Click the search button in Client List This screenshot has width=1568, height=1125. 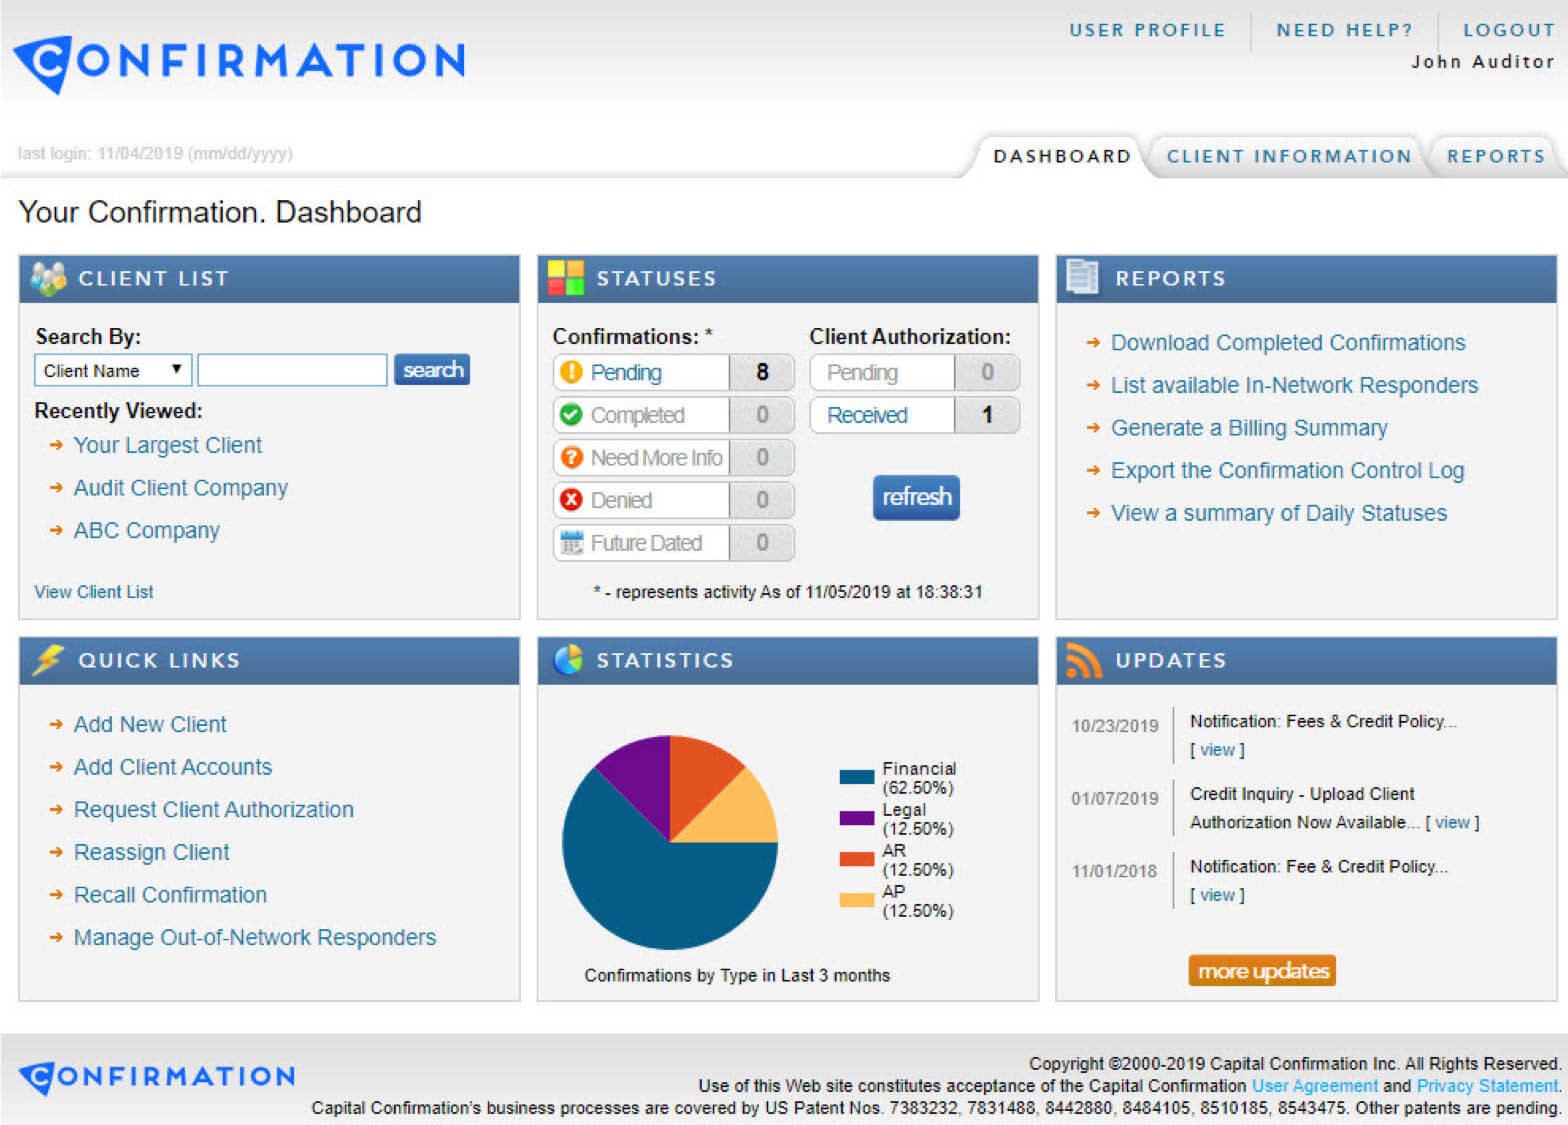[432, 370]
